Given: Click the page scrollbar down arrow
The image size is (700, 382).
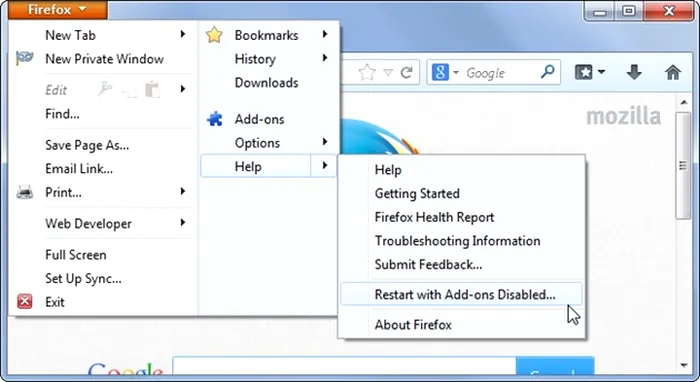Looking at the screenshot, I should [x=683, y=365].
